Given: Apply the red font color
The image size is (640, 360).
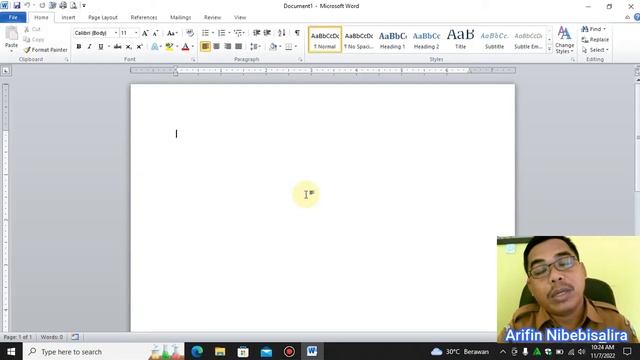Looking at the screenshot, I should click(185, 47).
